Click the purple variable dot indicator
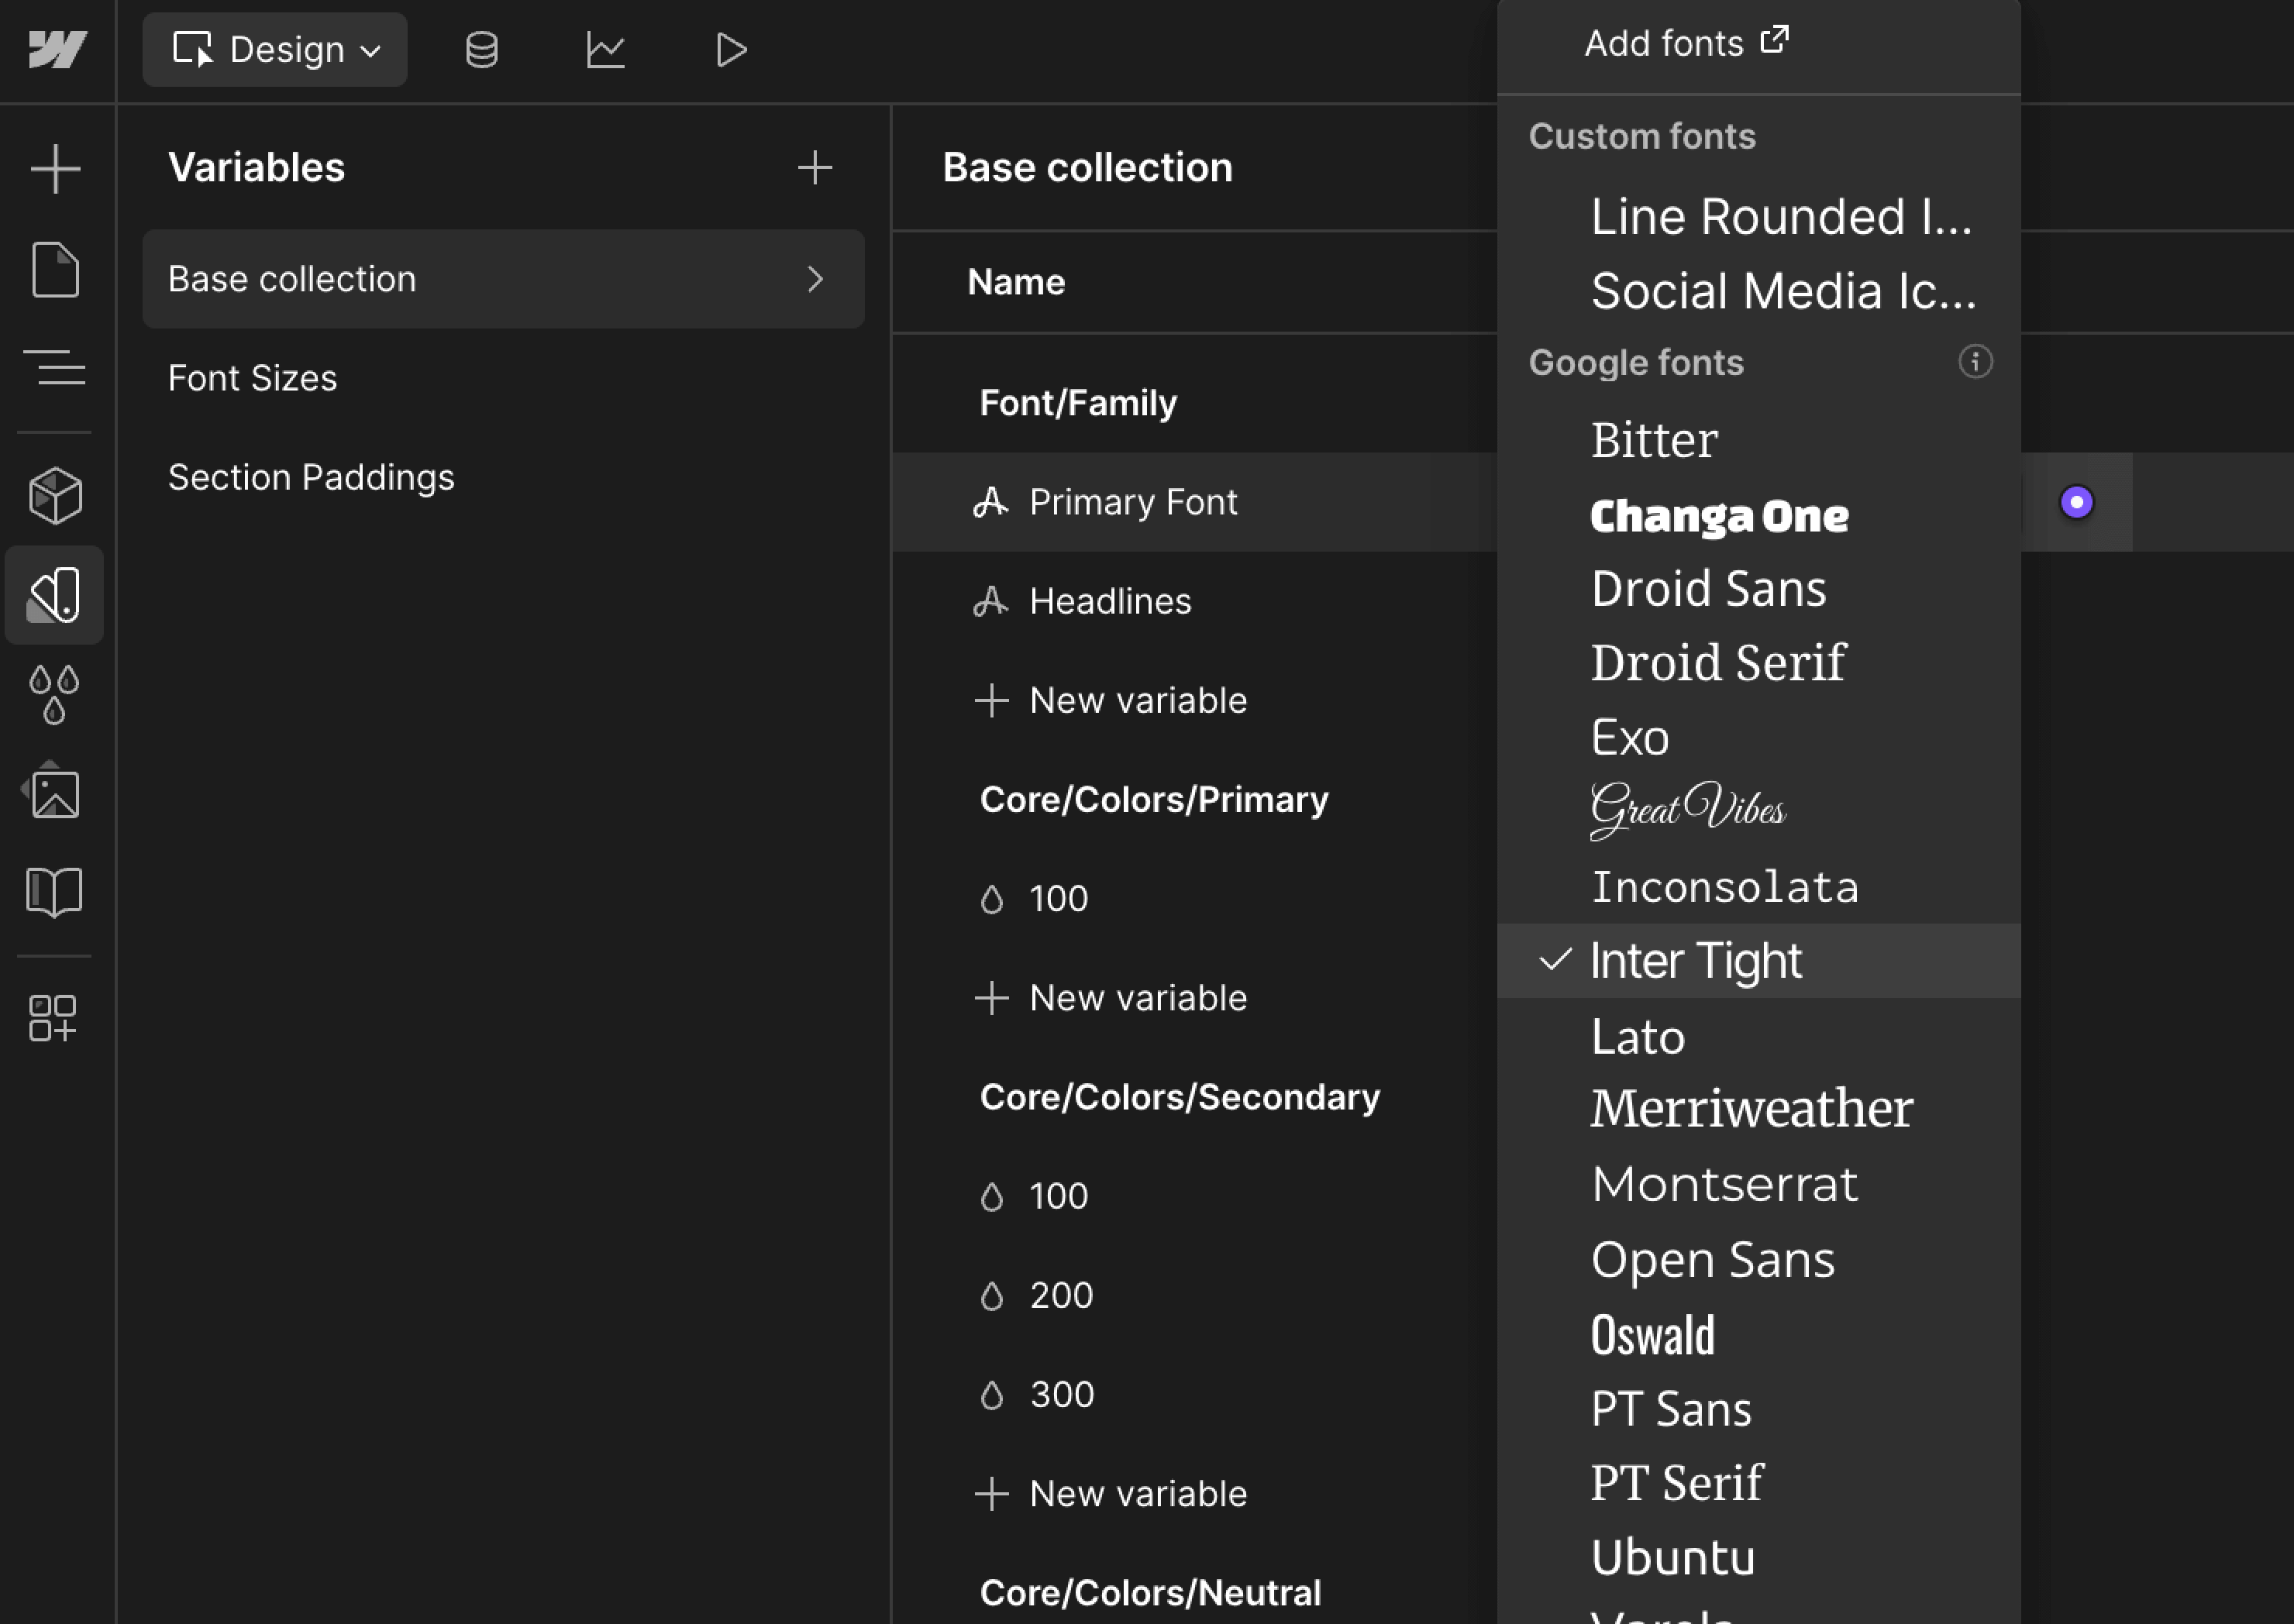This screenshot has width=2294, height=1624. point(2076,502)
